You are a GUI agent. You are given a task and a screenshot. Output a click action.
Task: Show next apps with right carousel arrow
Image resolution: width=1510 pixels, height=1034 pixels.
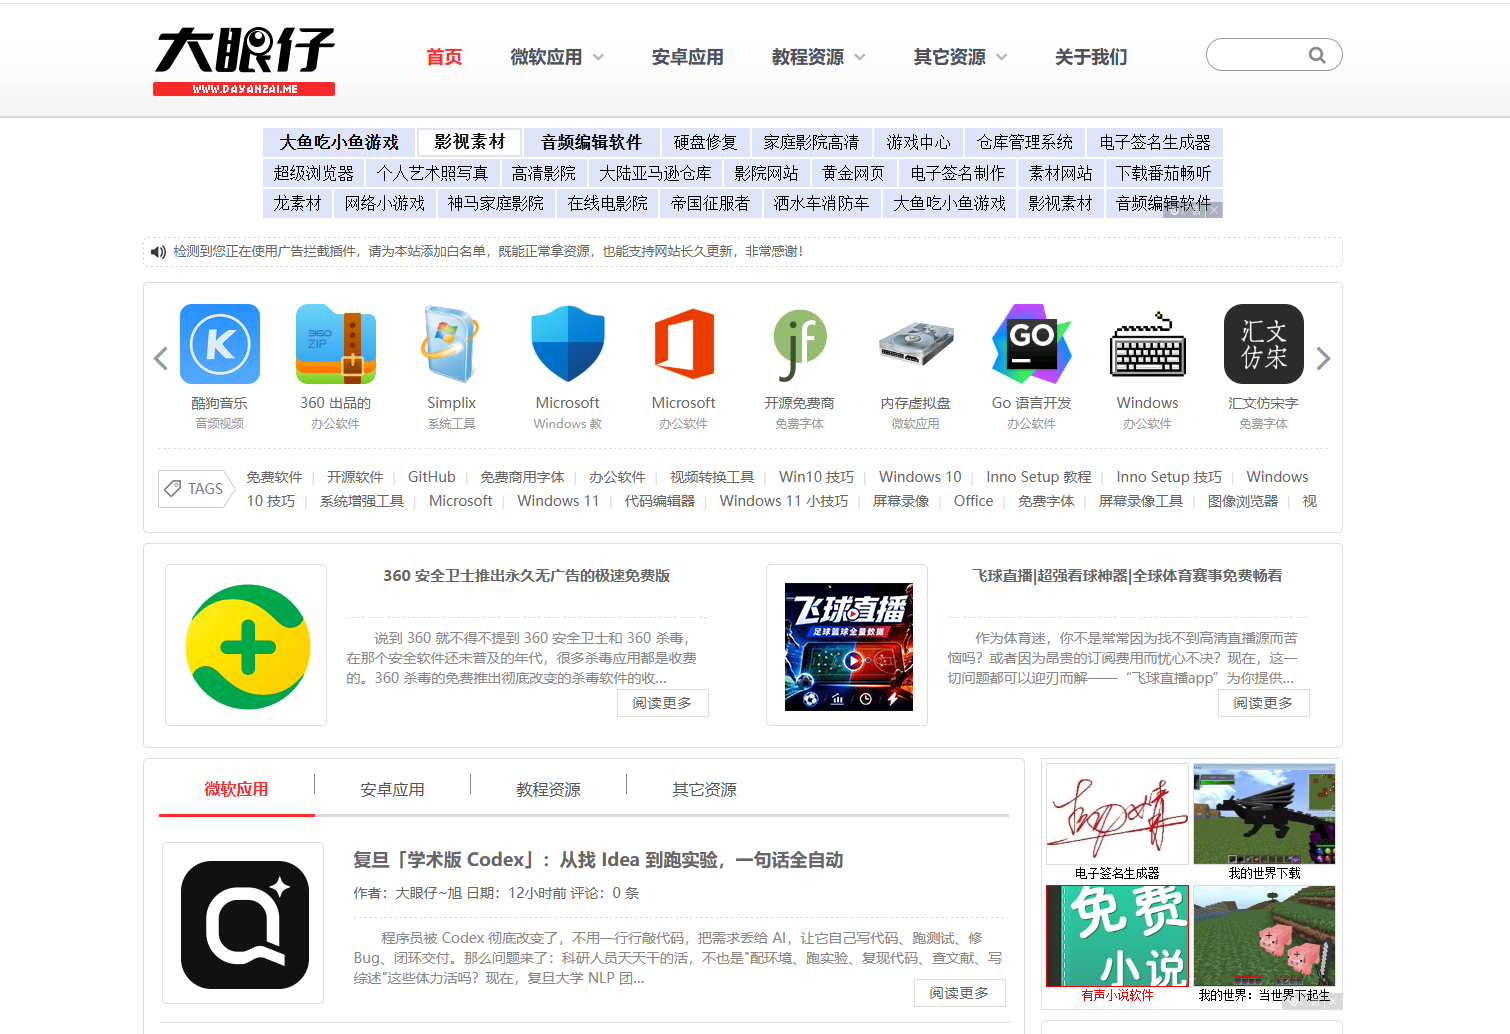pyautogui.click(x=1323, y=358)
